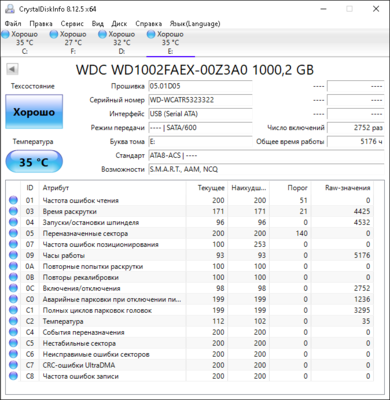
Task: Select drive F: status icon at 27 °C
Action: click(x=54, y=34)
